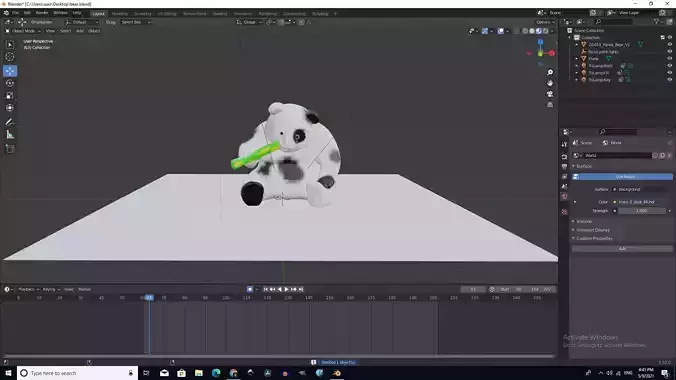
Task: Toggle visibility of Panda Bear object
Action: 670,44
